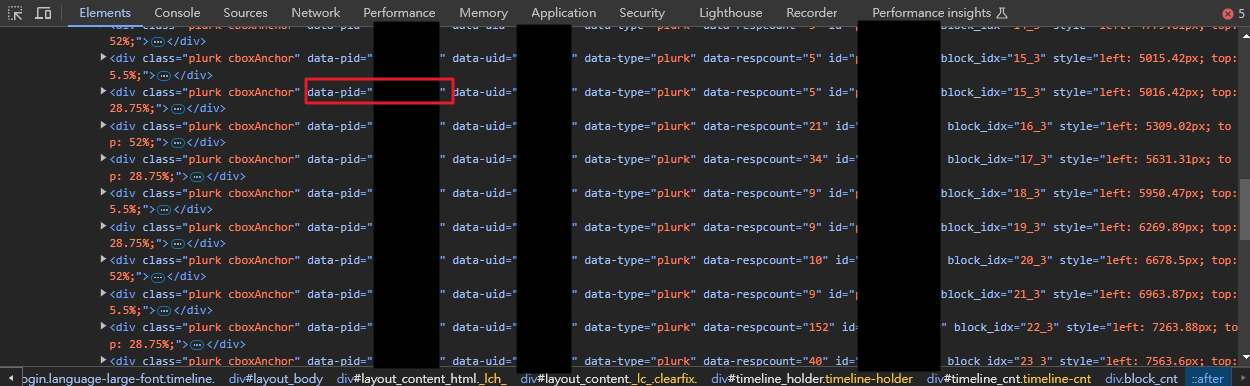Expand the div with block_idx 16_3
The height and width of the screenshot is (386, 1250).
(x=104, y=126)
